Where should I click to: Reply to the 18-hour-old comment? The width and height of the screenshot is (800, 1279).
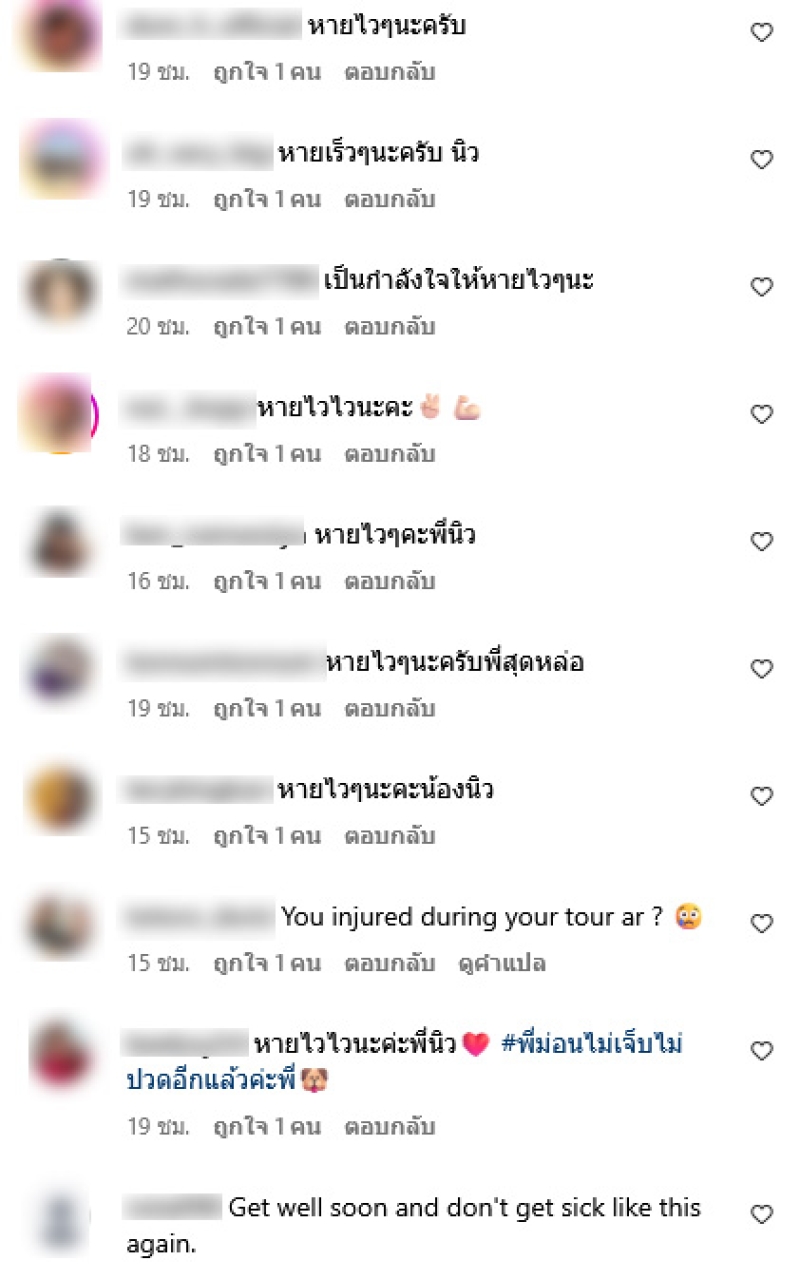tap(390, 454)
